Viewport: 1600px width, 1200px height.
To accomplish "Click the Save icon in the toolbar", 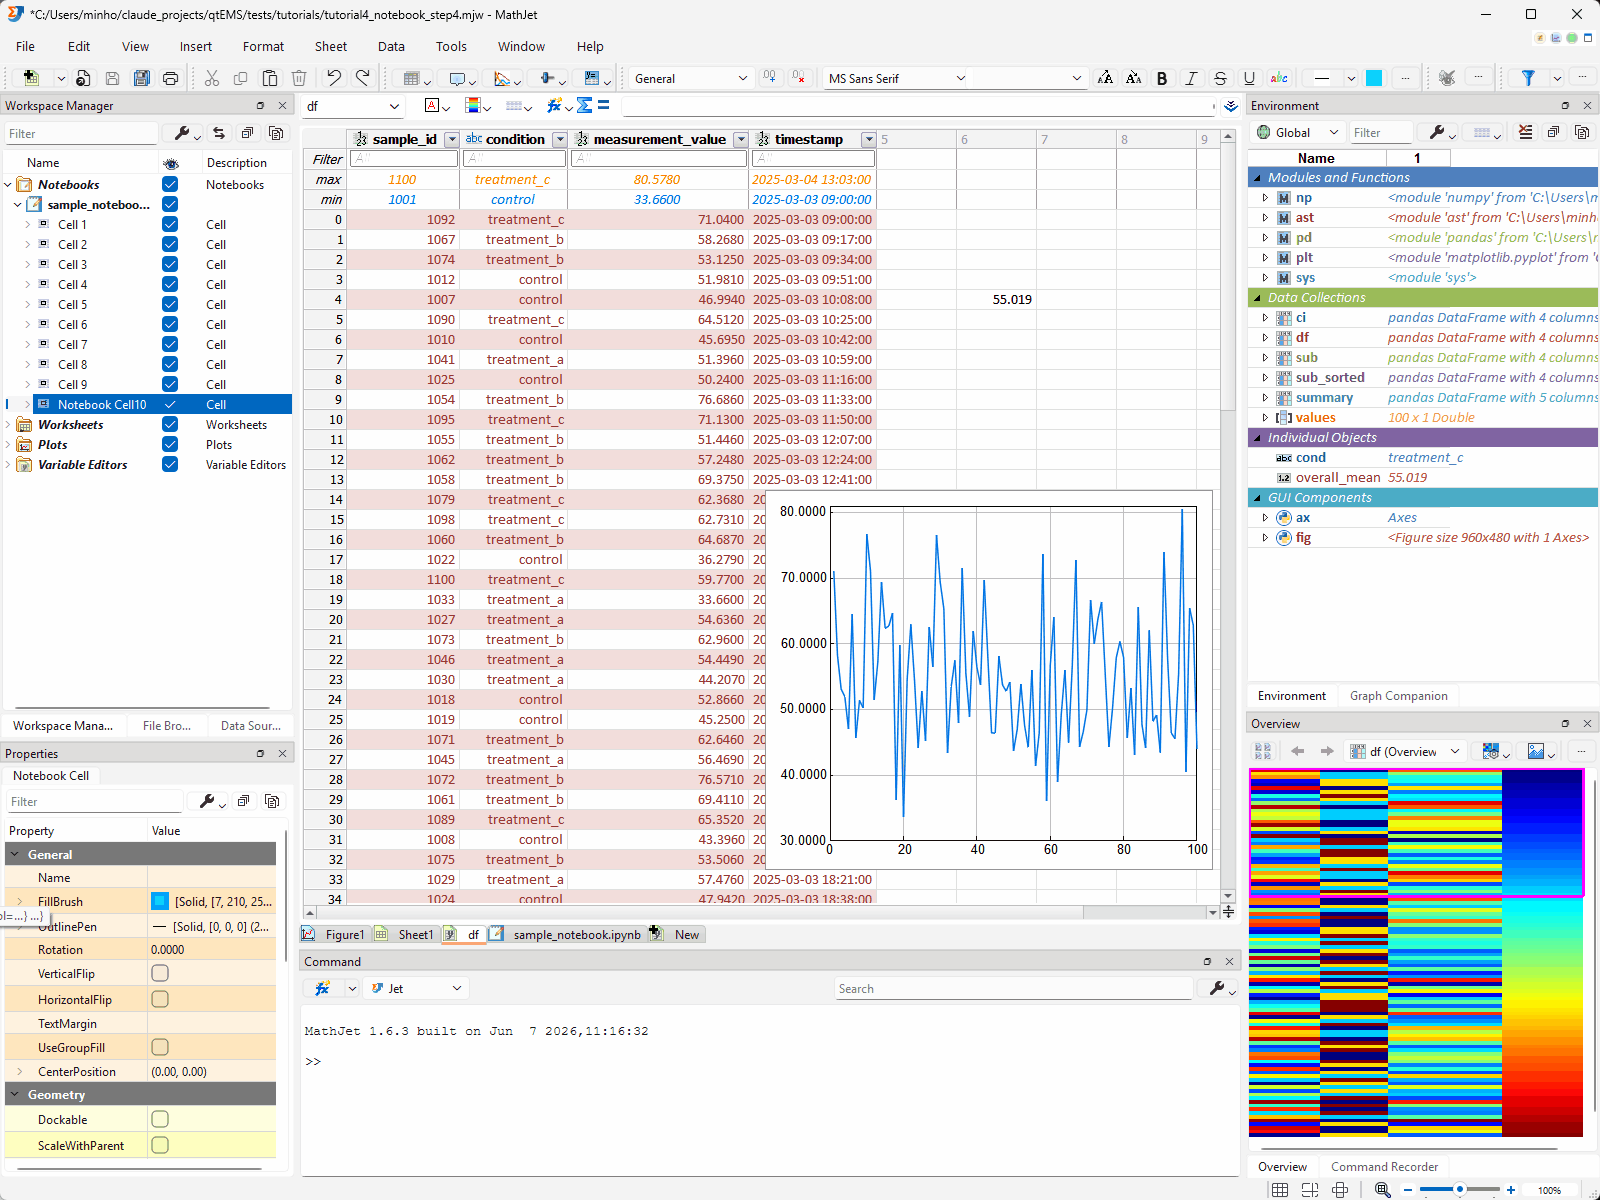I will 113,78.
